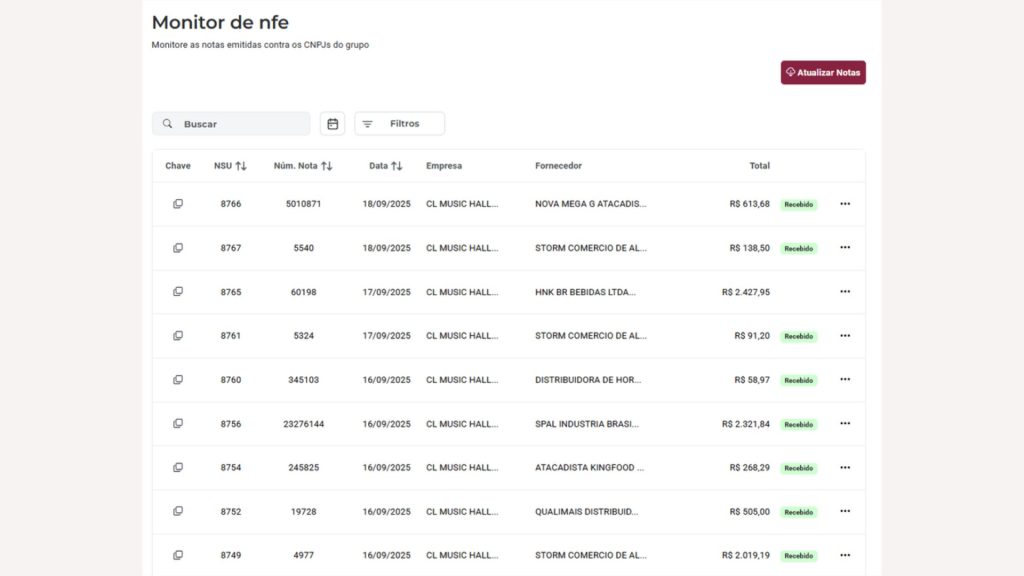1024x576 pixels.
Task: Open row options for QUALIMAIS DISTRIBUID
Action: 845,511
